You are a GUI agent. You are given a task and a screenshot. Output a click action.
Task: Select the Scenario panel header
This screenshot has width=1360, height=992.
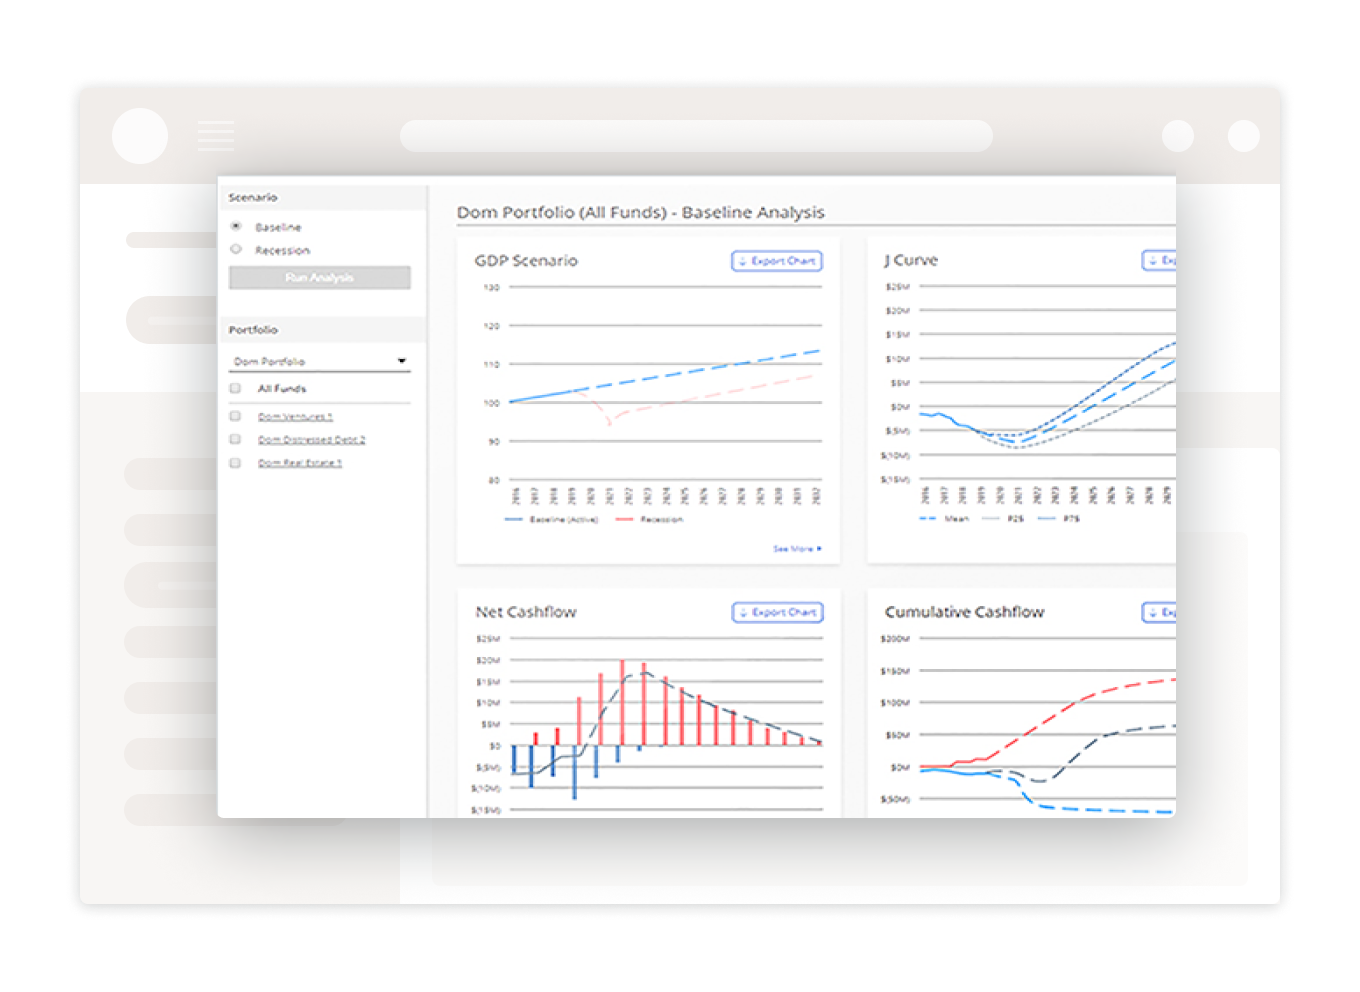253,197
